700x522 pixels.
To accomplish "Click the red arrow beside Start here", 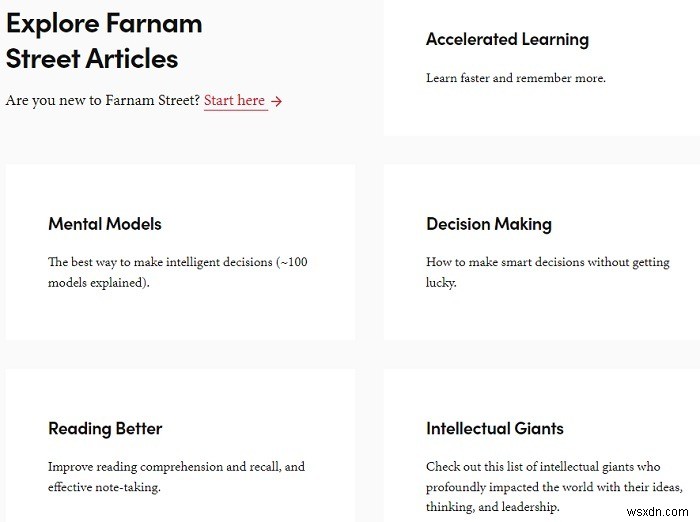I will (277, 101).
